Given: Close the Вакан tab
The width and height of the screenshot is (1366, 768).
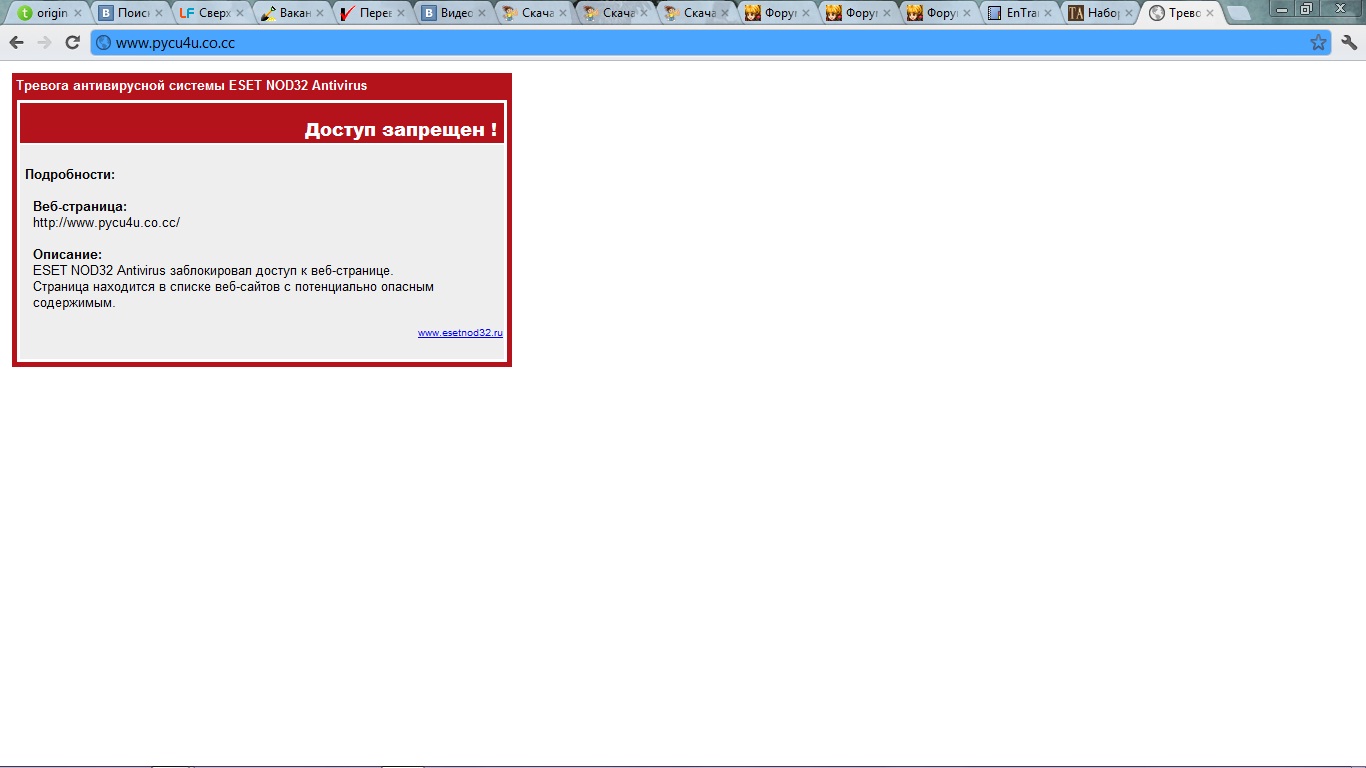Looking at the screenshot, I should point(319,14).
